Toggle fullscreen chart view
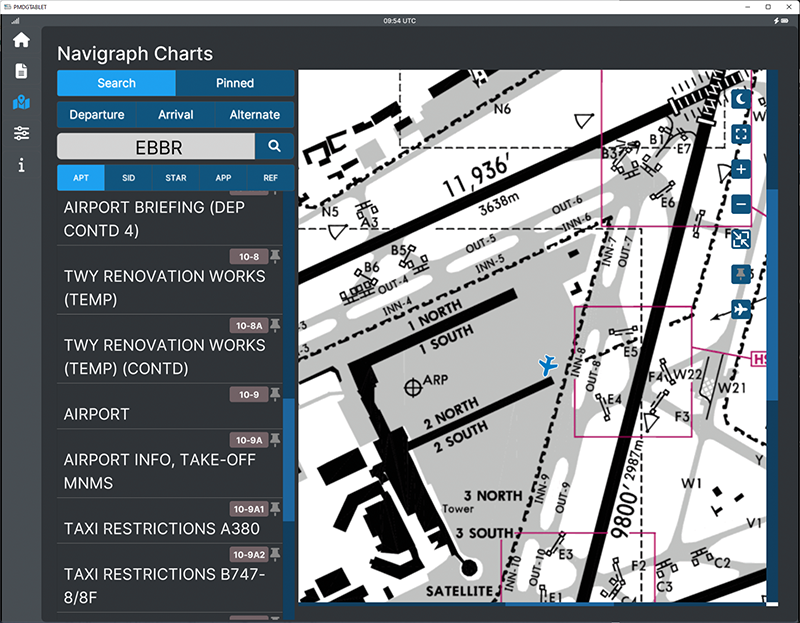800x623 pixels. pyautogui.click(x=741, y=133)
